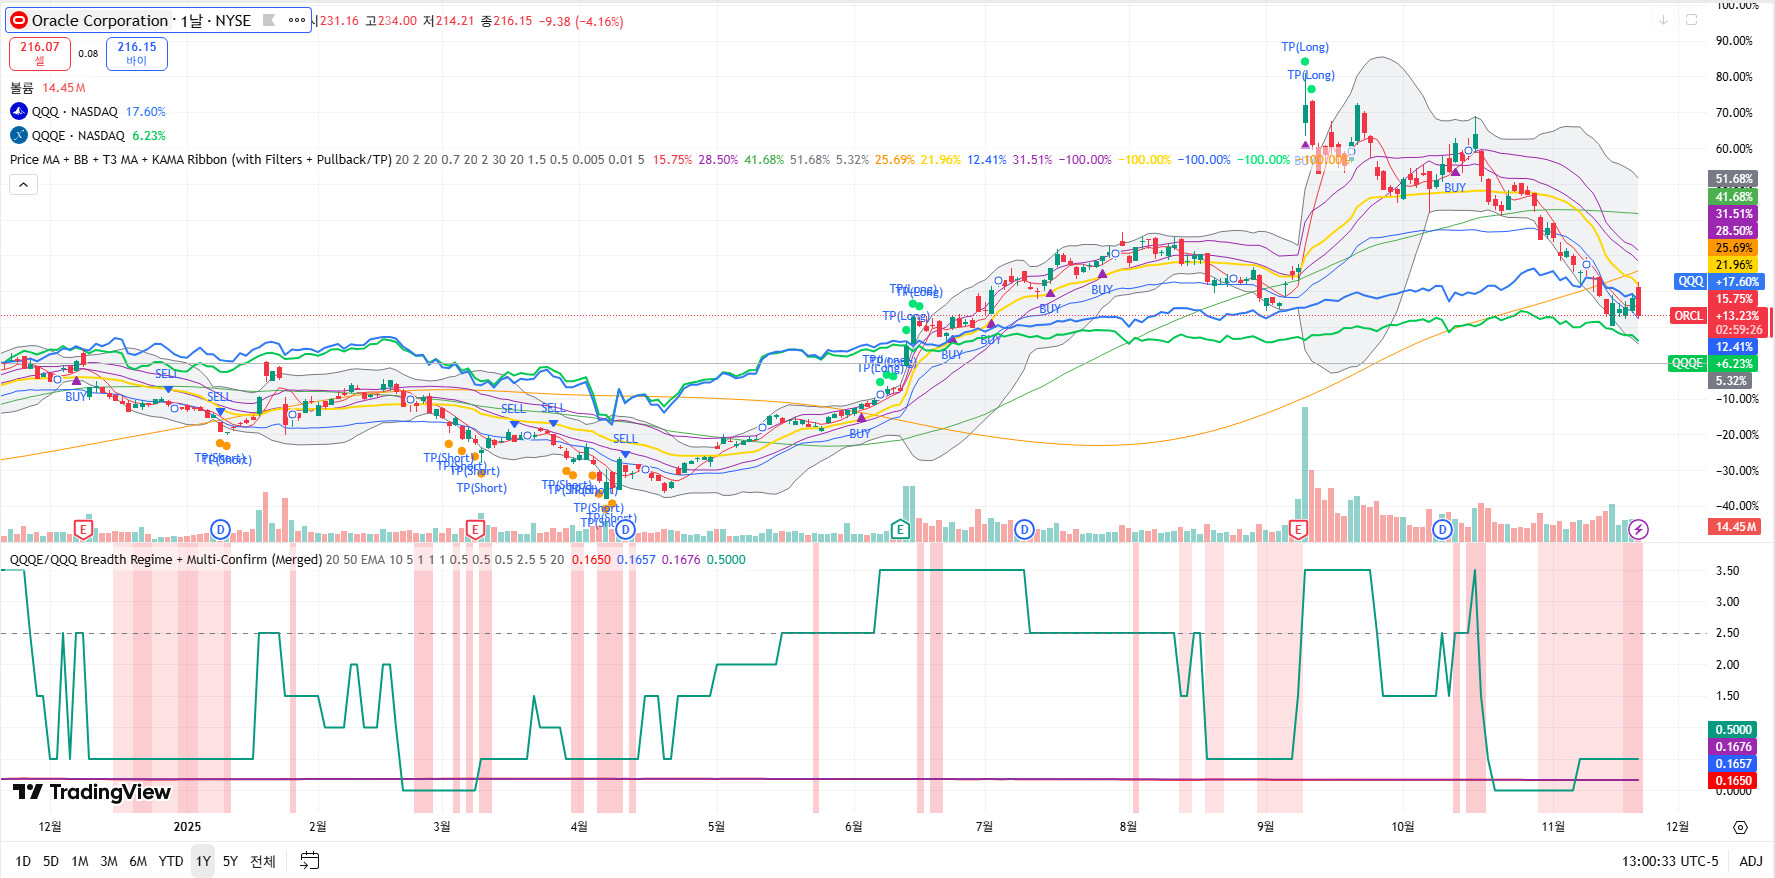This screenshot has width=1775, height=878.
Task: Switch to the 5Y time range
Action: (230, 861)
